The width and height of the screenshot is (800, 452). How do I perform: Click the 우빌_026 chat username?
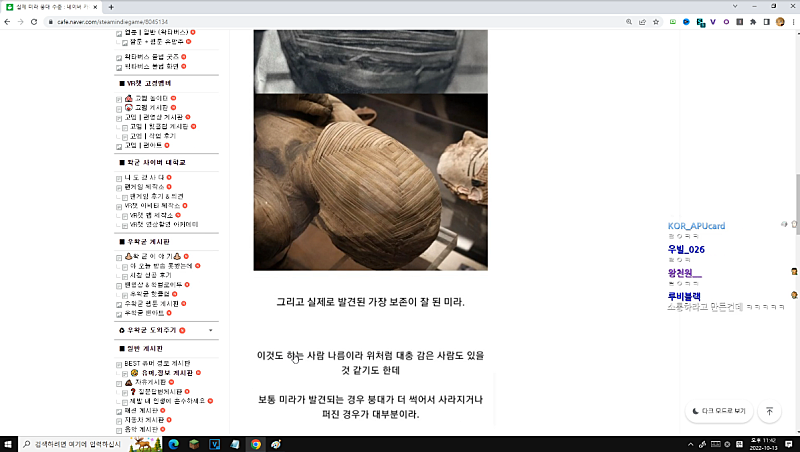686,249
